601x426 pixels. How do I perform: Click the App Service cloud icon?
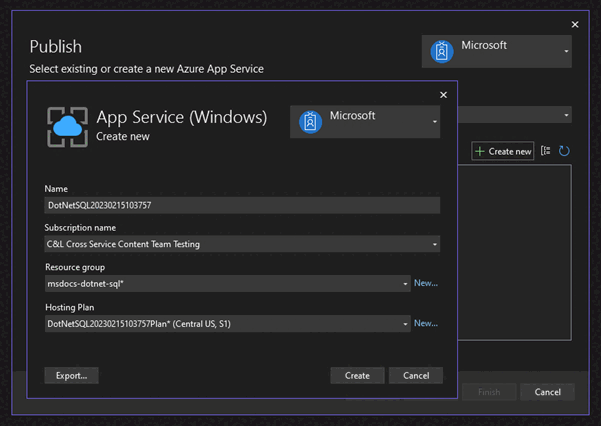click(x=67, y=126)
